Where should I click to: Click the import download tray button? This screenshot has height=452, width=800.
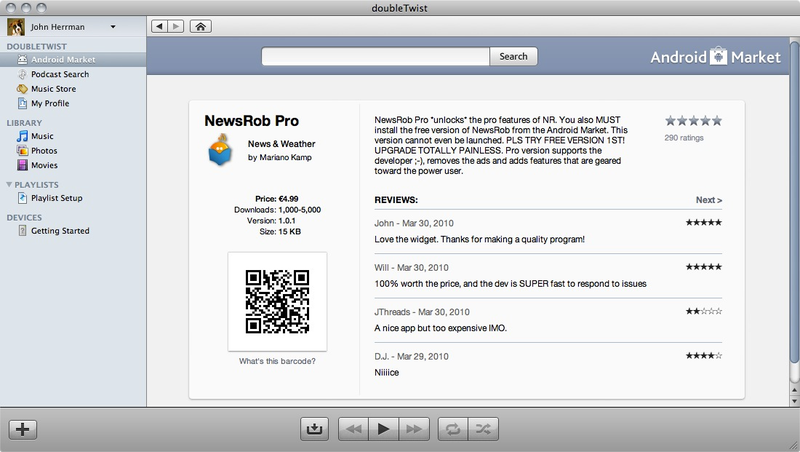coord(314,429)
